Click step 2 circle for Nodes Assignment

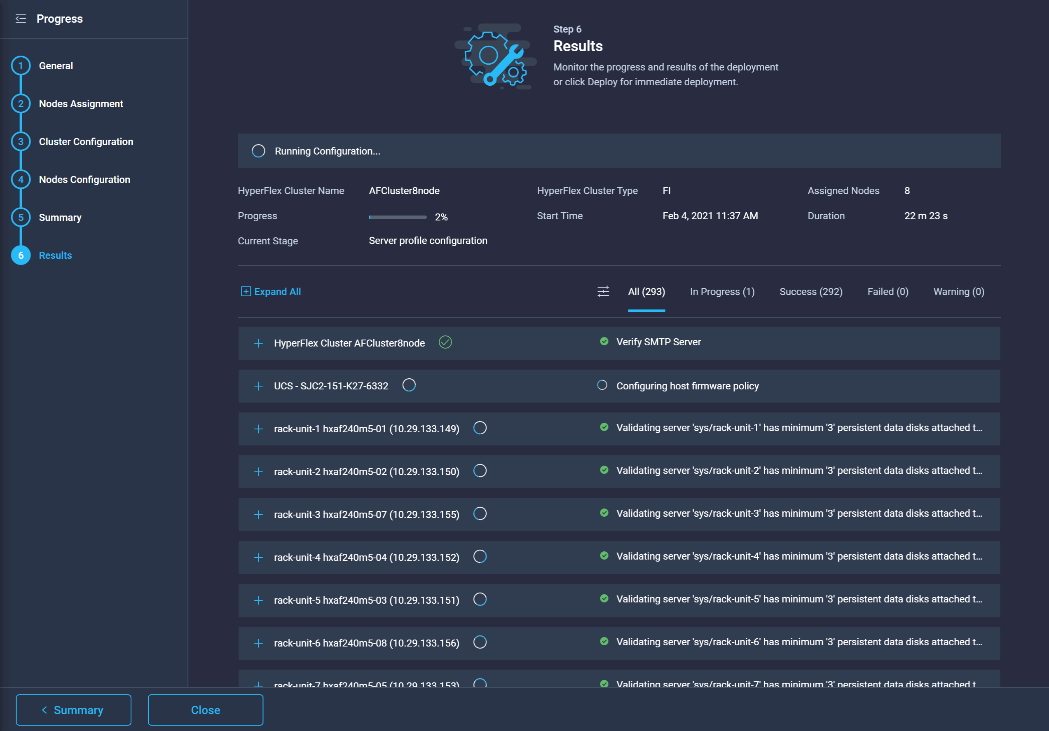pyautogui.click(x=21, y=104)
